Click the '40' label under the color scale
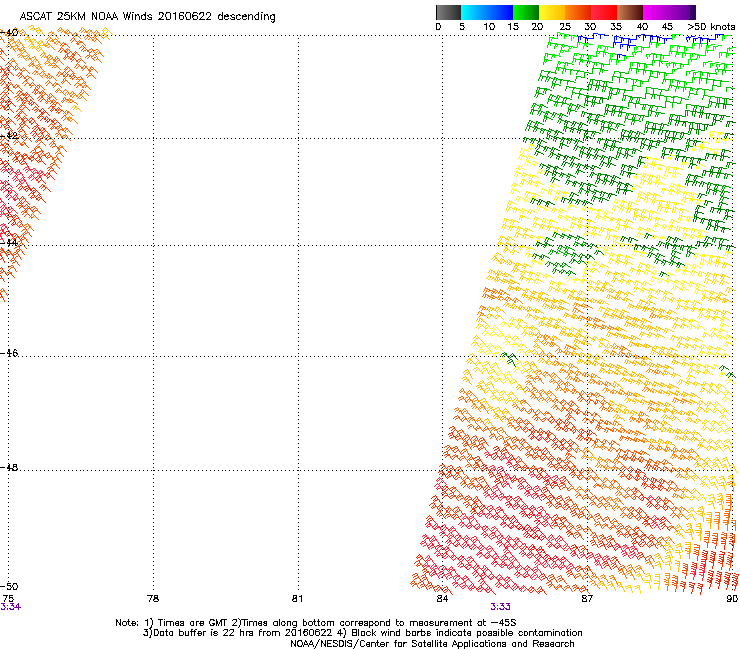Viewport: 740px width, 650px height. coord(642,27)
